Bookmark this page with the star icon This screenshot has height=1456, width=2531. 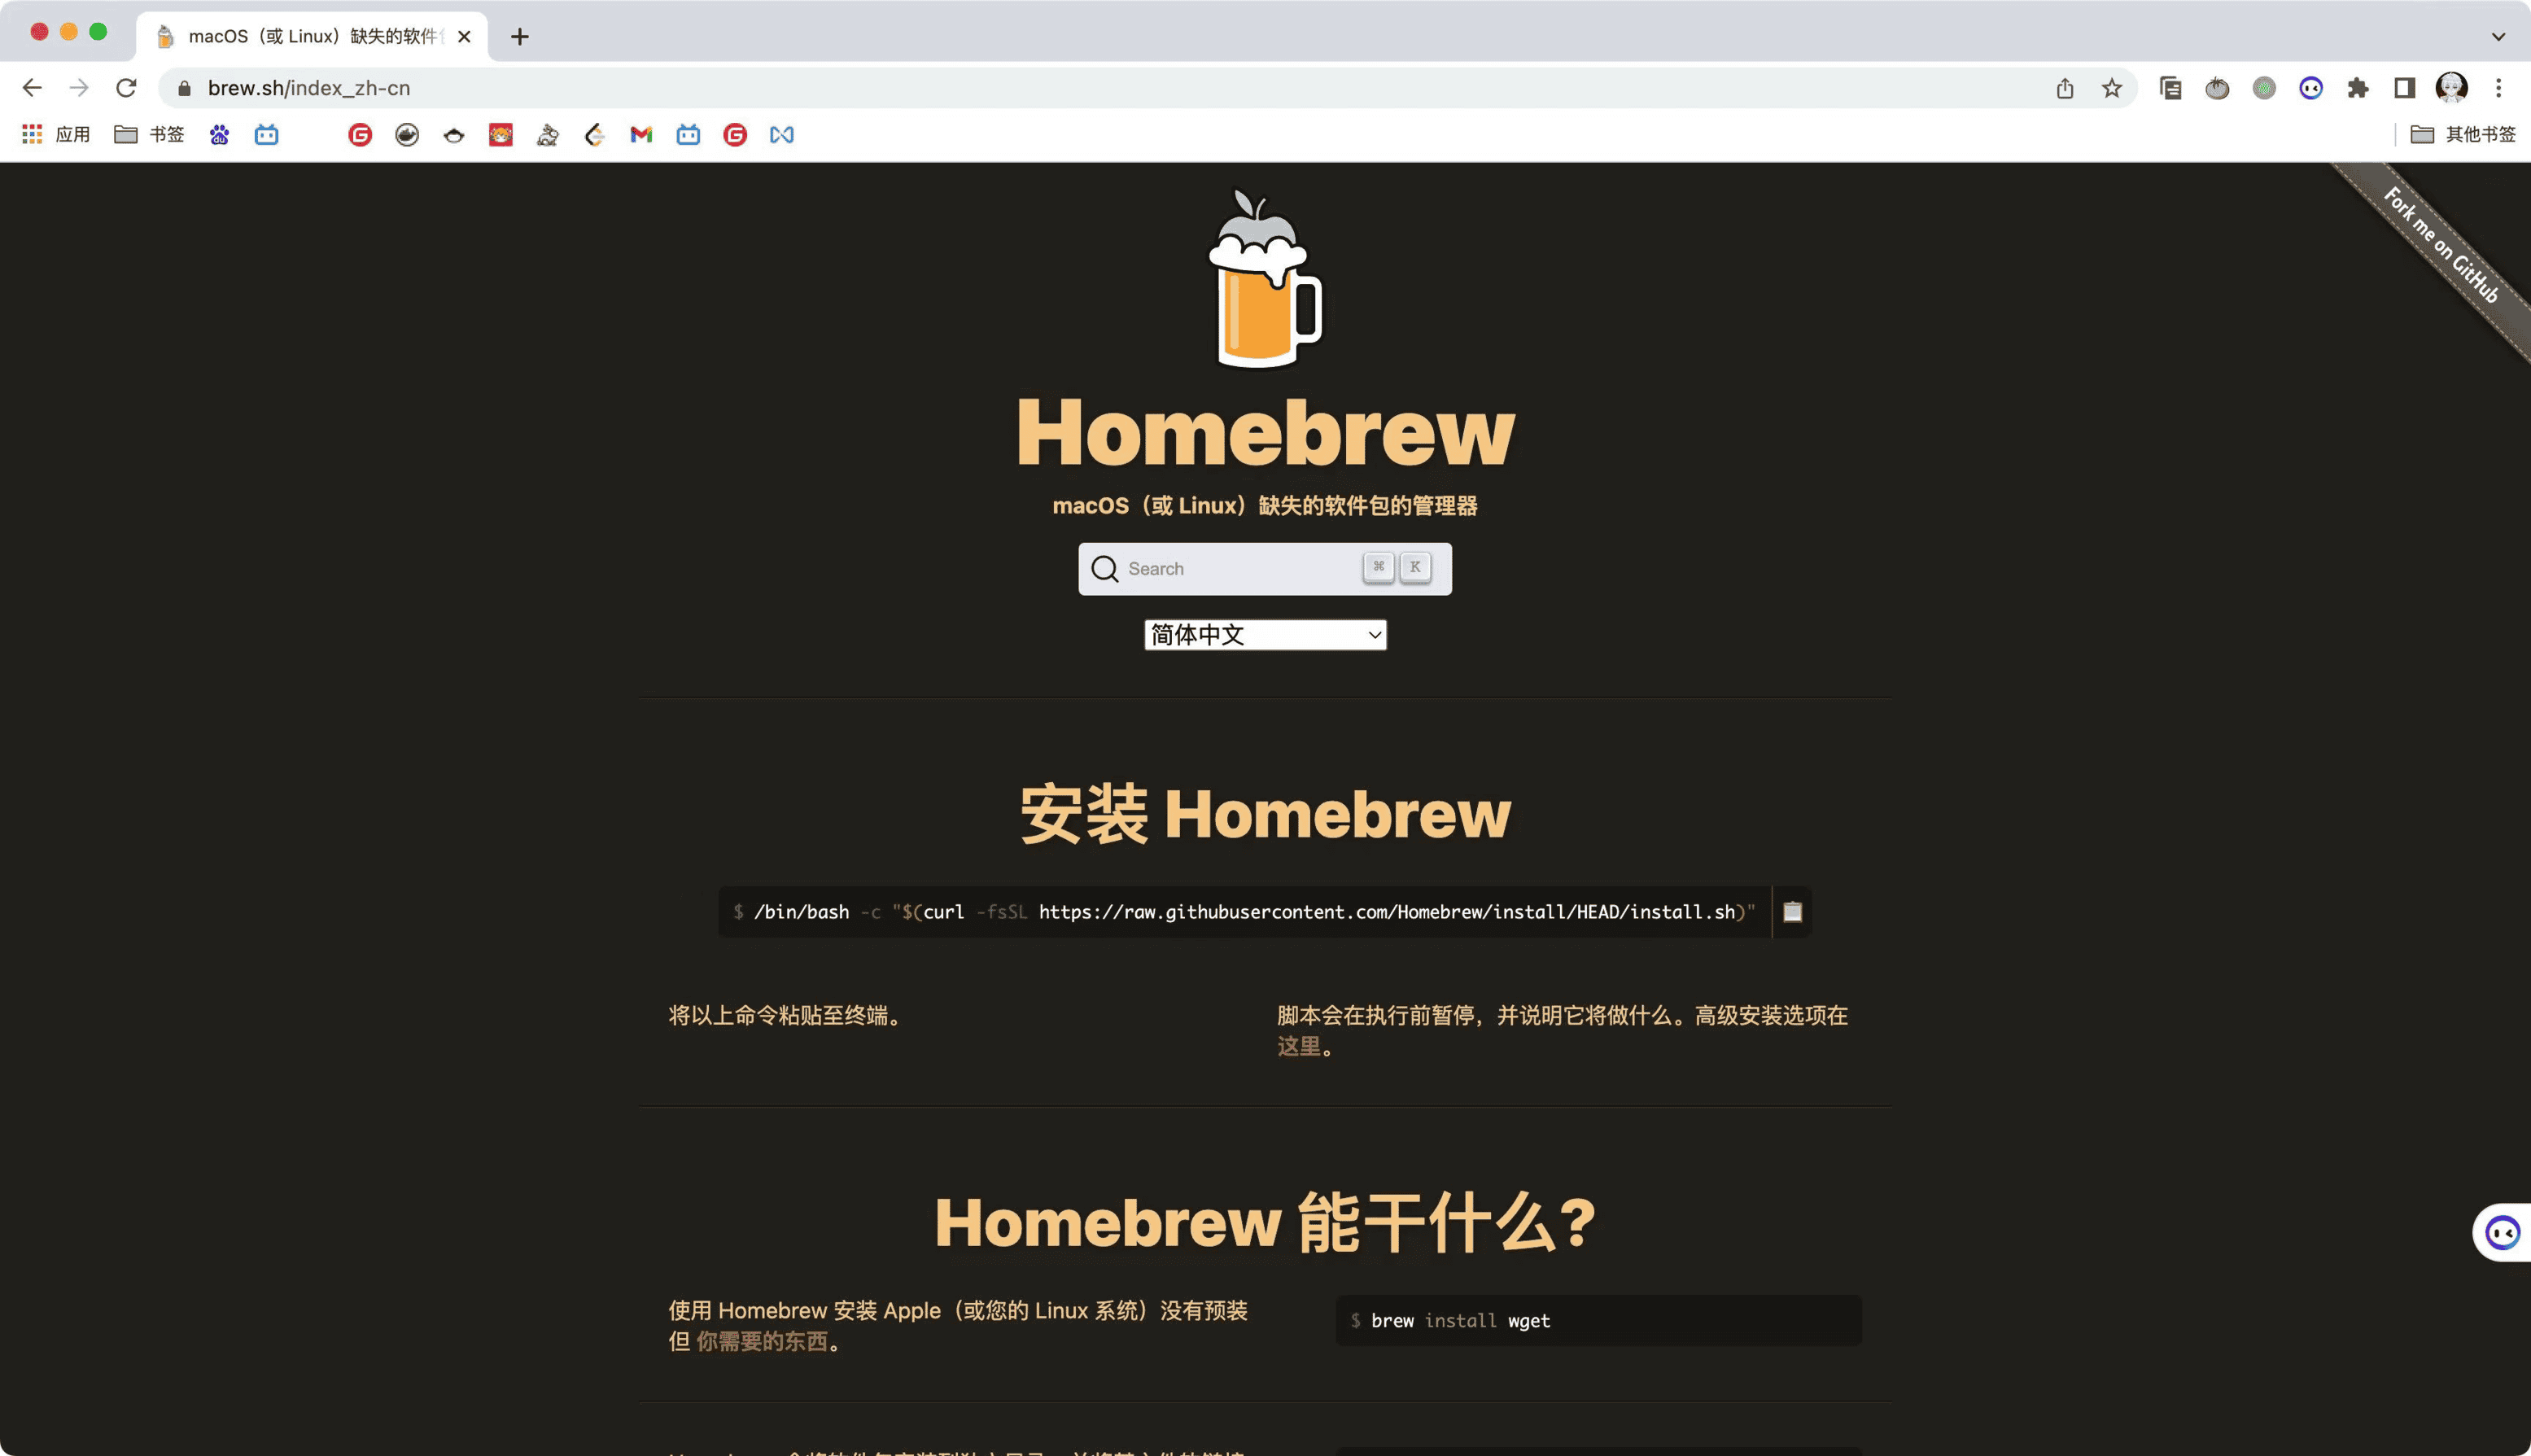(x=2111, y=88)
